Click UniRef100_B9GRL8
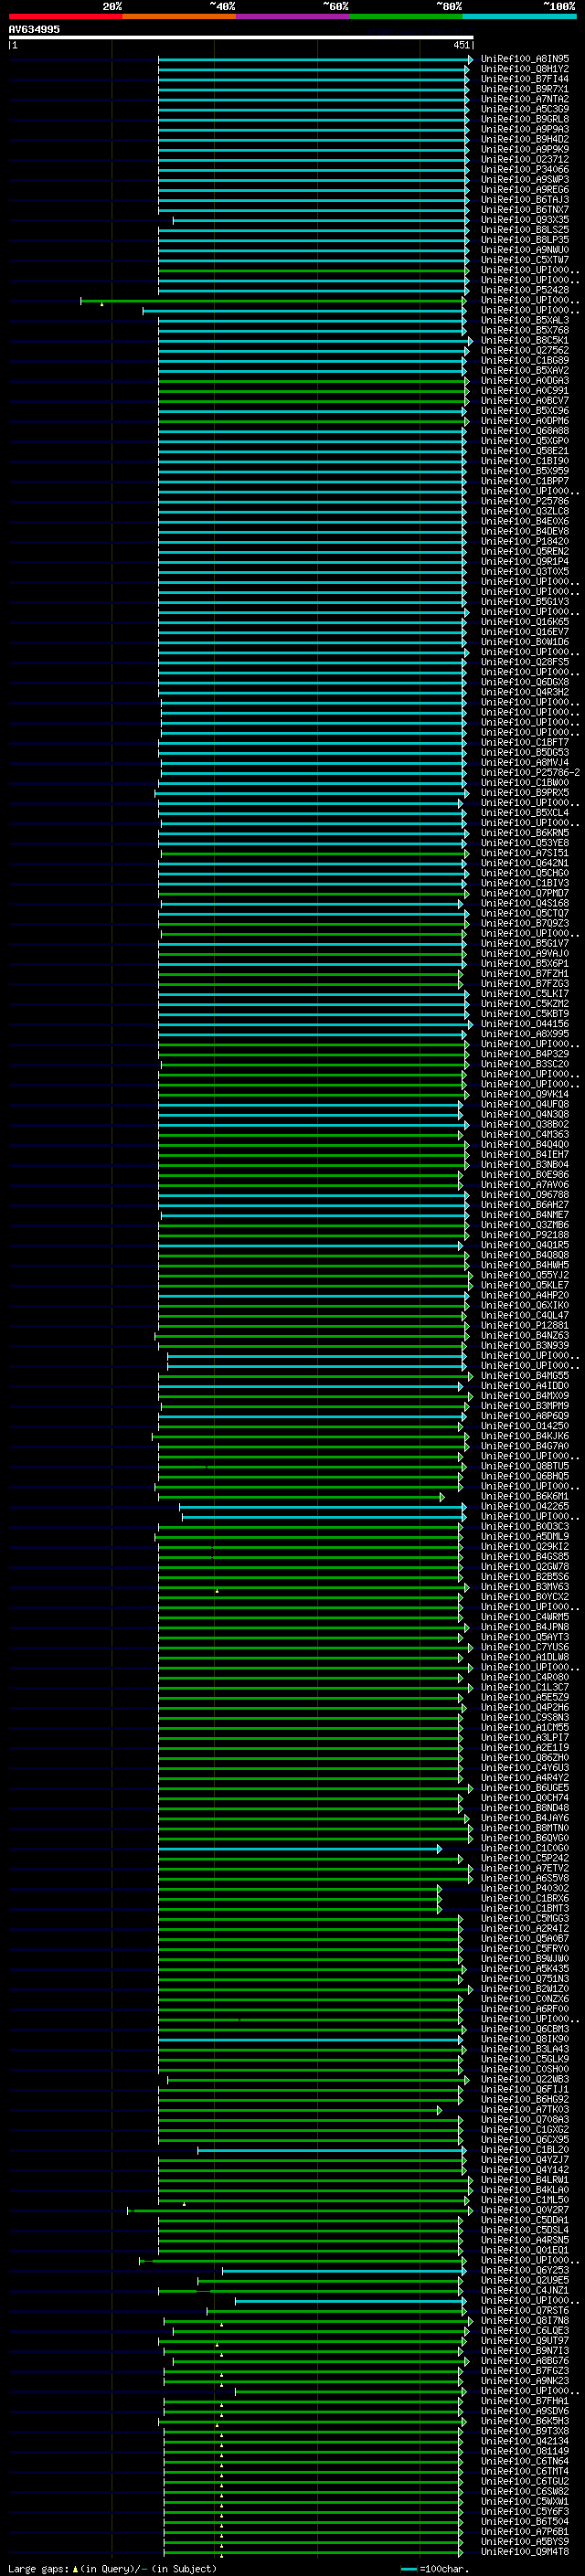Viewport: 585px width, 2576px height. [x=525, y=119]
